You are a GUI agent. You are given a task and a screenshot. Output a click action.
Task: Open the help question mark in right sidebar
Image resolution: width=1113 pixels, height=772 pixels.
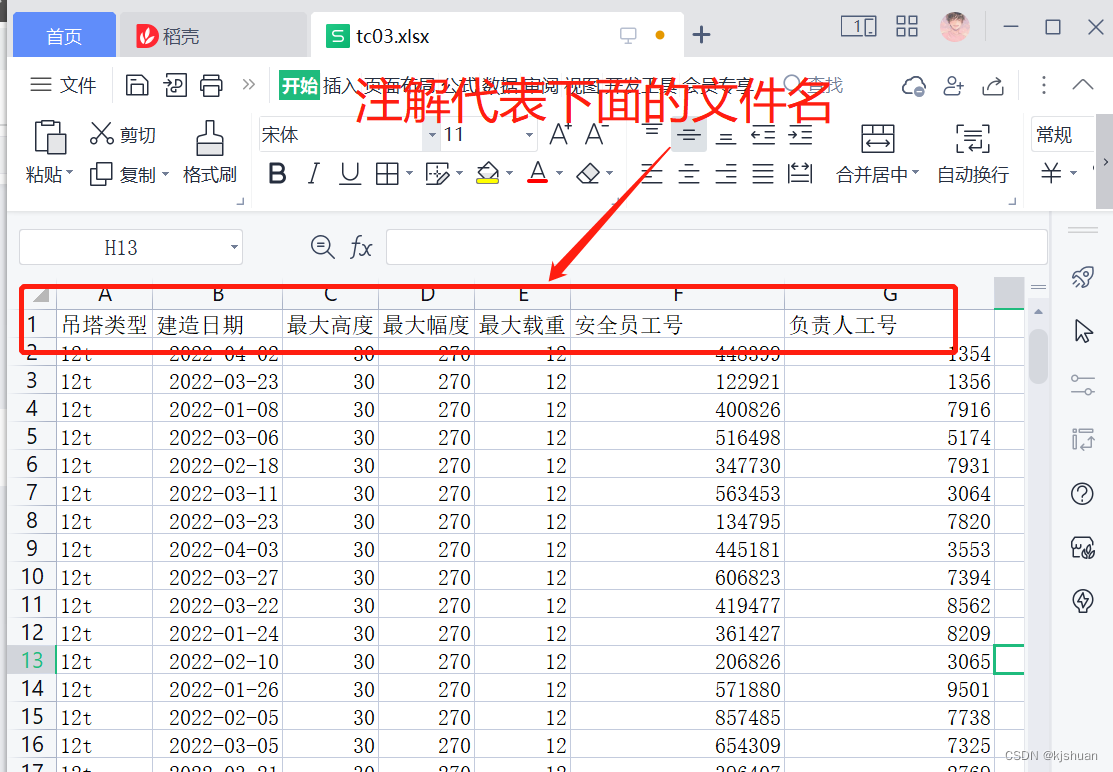coord(1082,494)
